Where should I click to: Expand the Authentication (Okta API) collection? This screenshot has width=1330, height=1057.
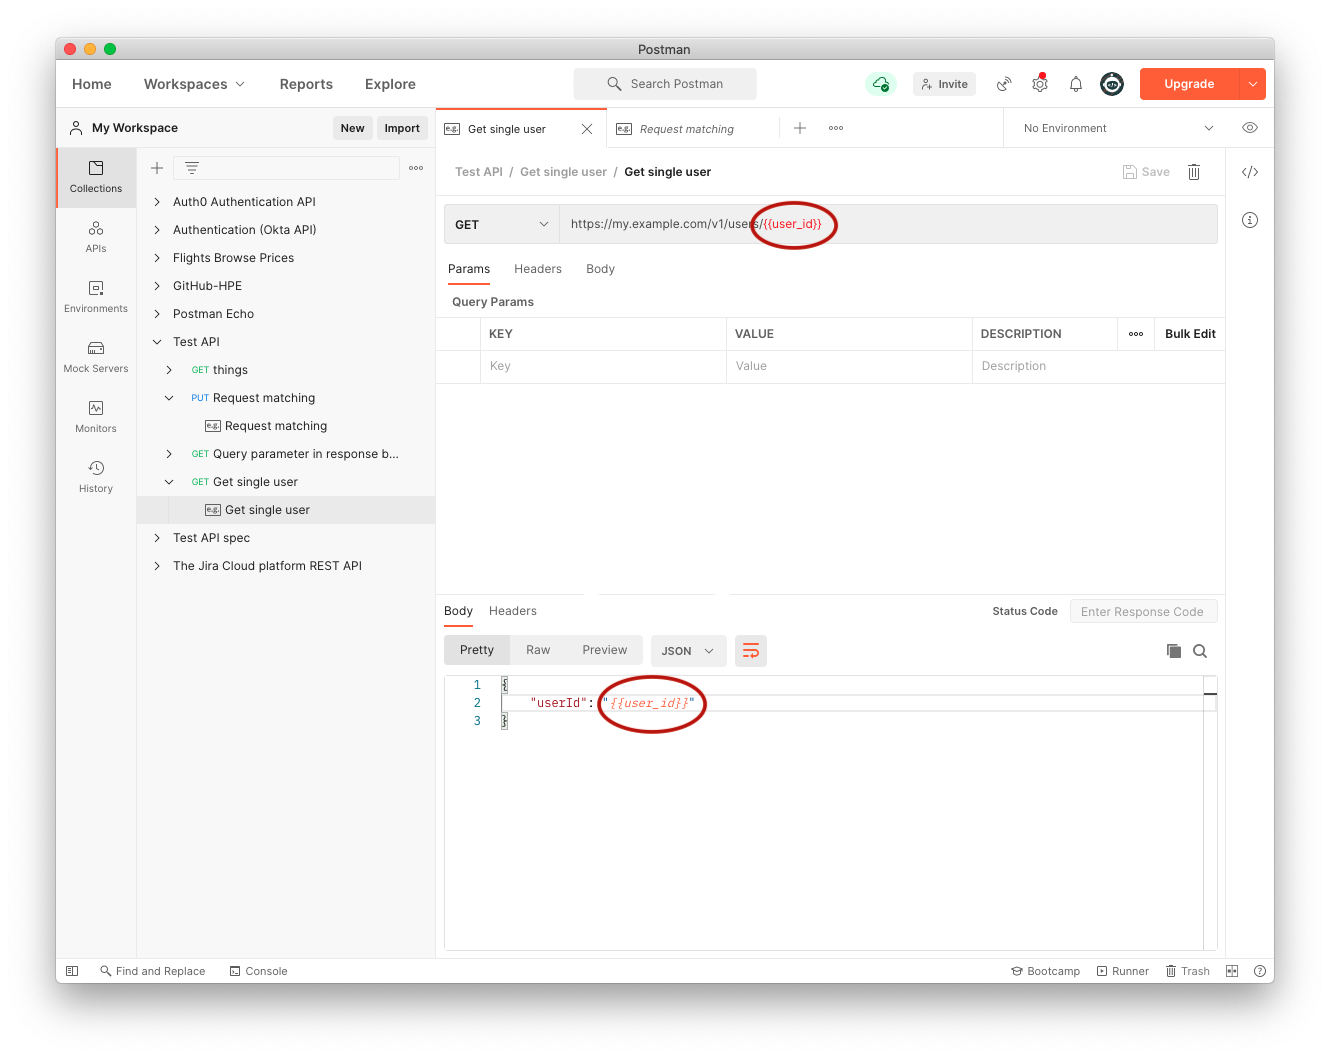157,230
